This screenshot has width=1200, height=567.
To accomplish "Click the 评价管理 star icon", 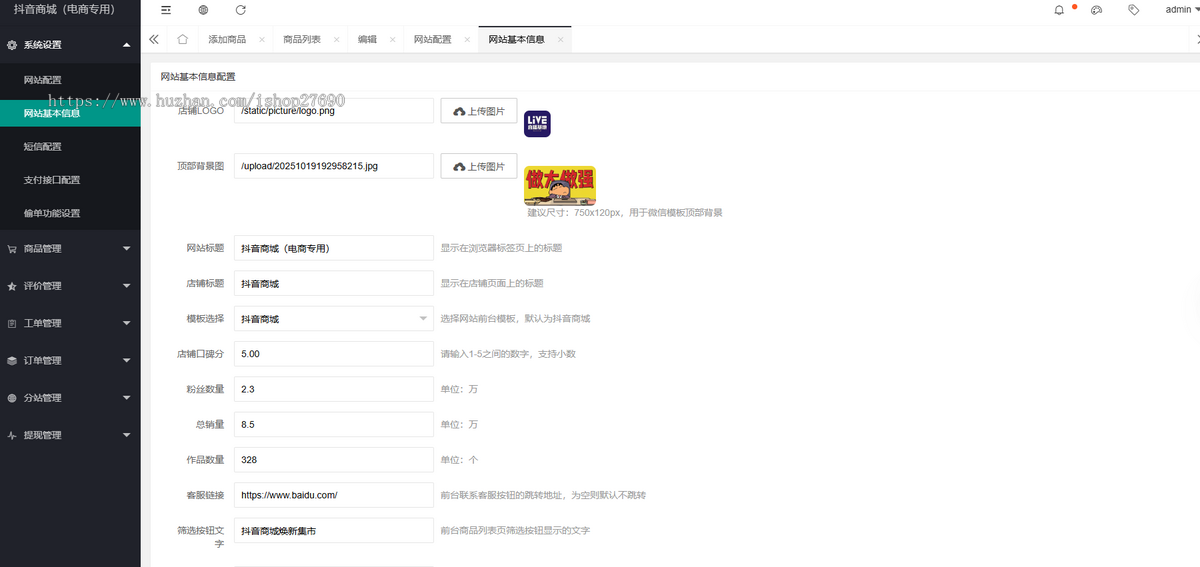I will [12, 286].
